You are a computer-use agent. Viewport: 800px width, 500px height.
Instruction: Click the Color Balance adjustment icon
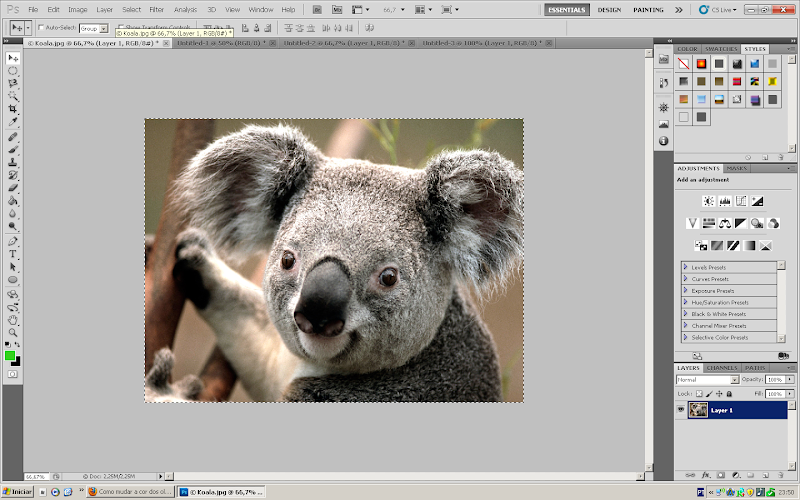click(723, 223)
